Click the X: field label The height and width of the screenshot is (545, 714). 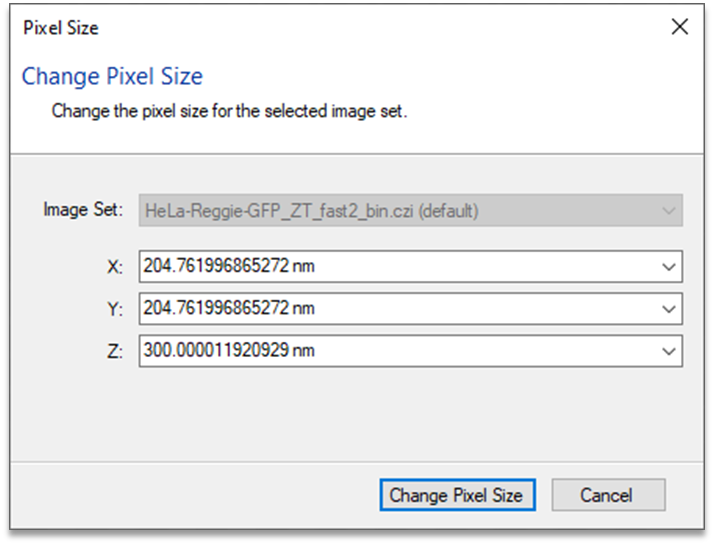pyautogui.click(x=115, y=267)
